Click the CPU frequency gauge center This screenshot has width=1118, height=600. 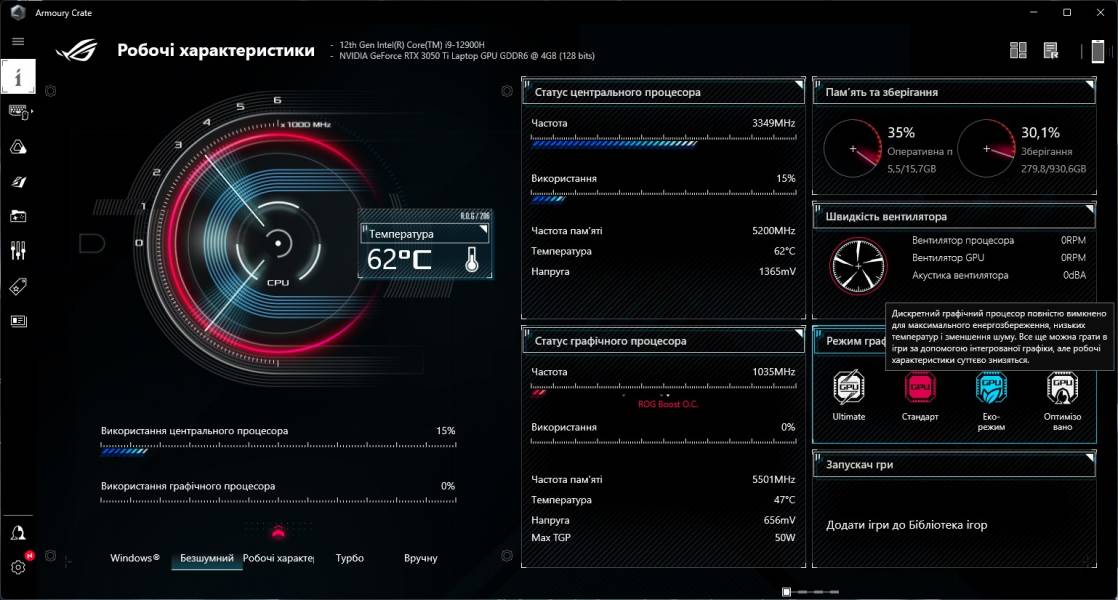click(278, 244)
